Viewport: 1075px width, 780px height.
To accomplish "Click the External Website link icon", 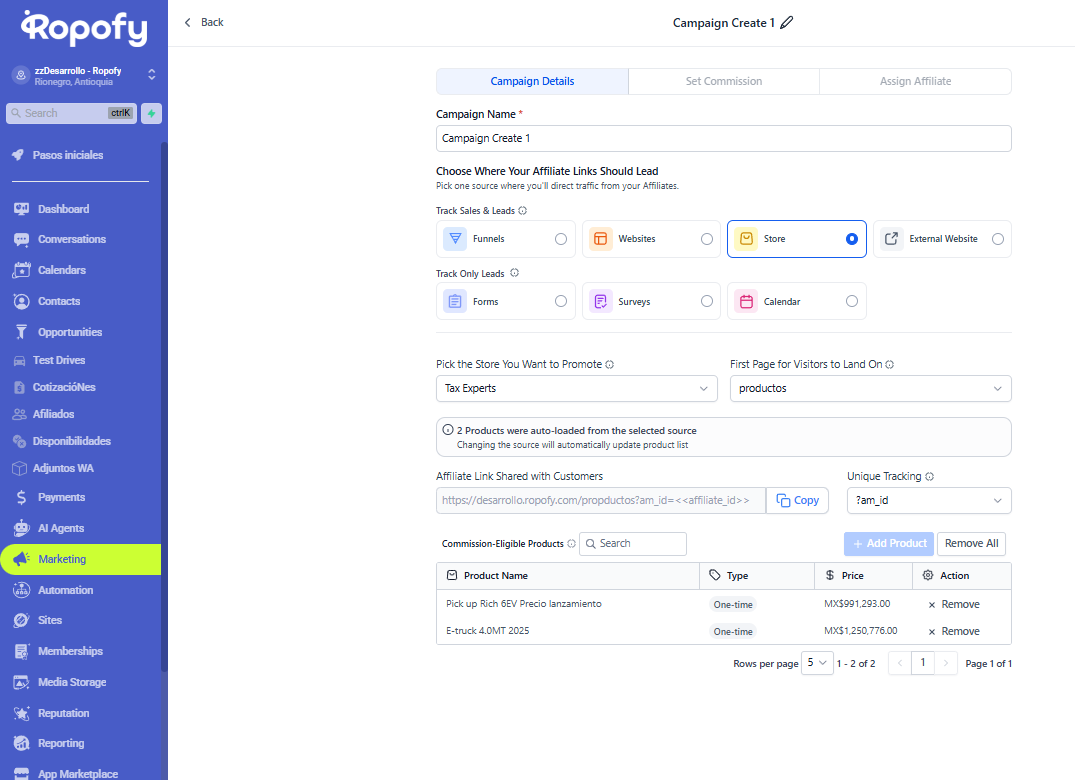I will pyautogui.click(x=891, y=239).
